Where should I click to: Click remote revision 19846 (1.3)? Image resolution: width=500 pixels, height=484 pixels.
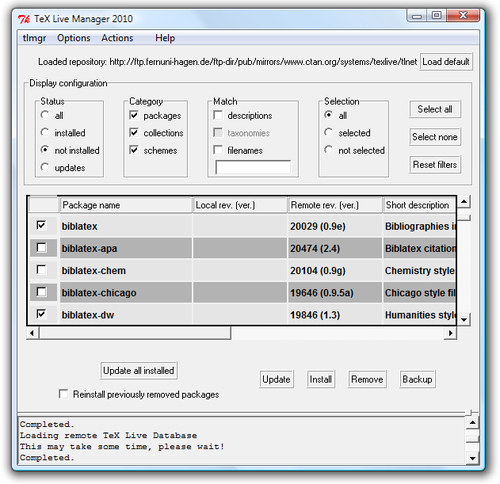(x=315, y=315)
